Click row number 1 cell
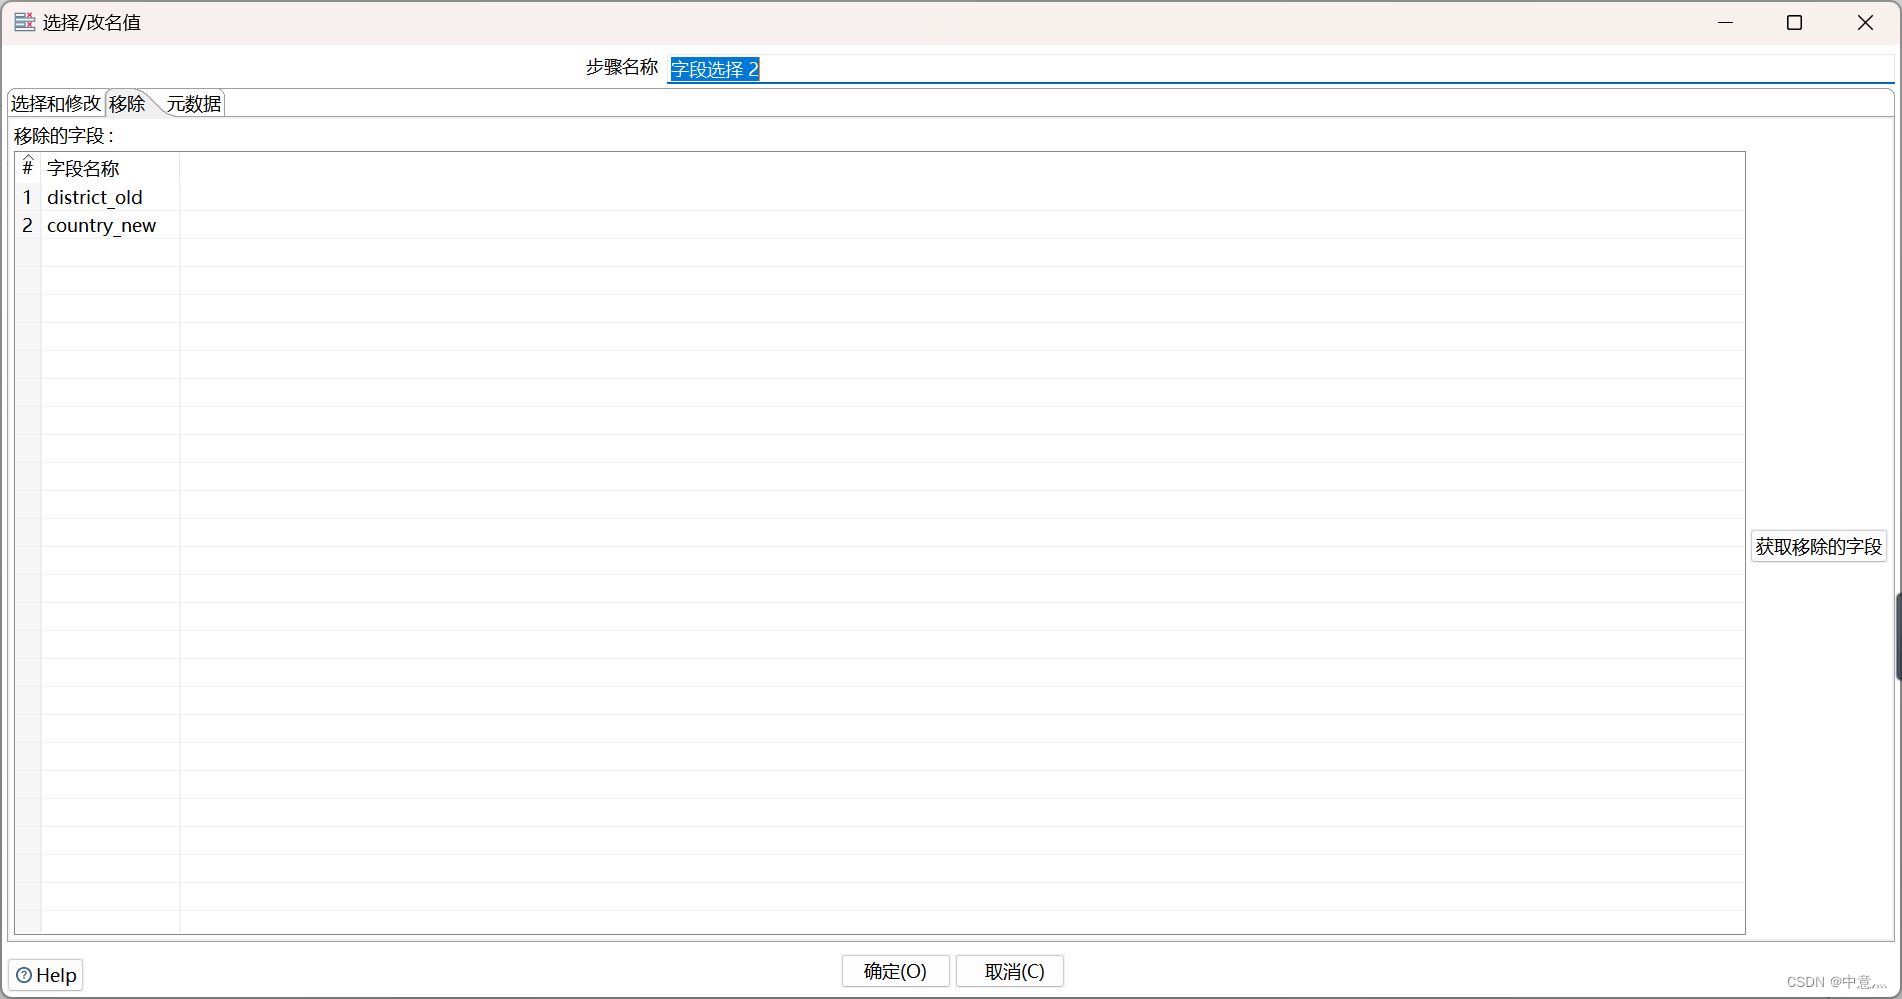The height and width of the screenshot is (999, 1902). point(28,197)
